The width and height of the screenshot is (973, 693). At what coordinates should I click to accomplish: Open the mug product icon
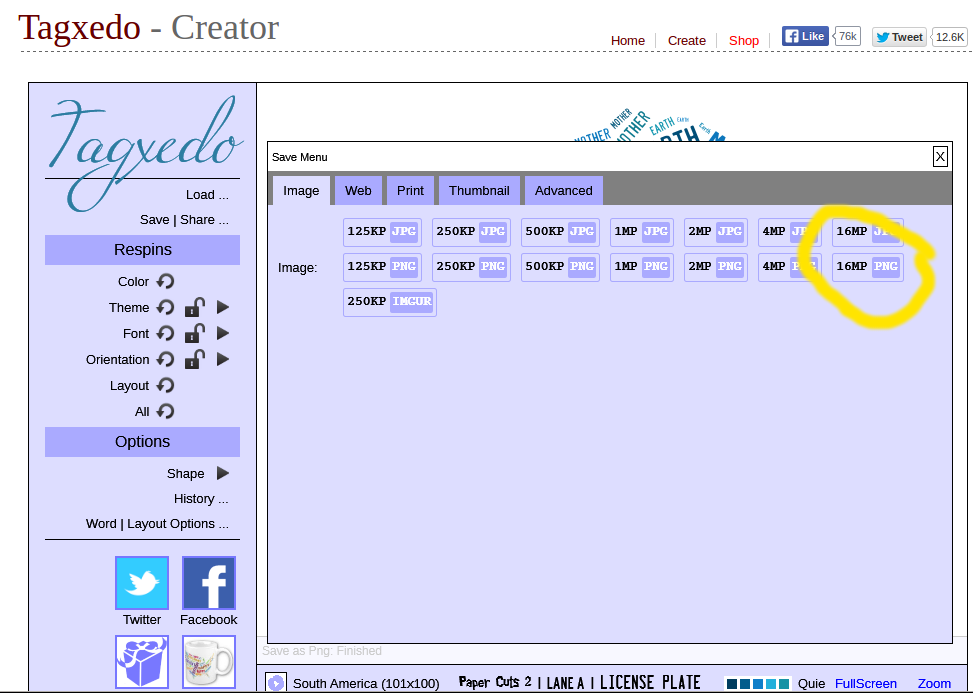(208, 662)
